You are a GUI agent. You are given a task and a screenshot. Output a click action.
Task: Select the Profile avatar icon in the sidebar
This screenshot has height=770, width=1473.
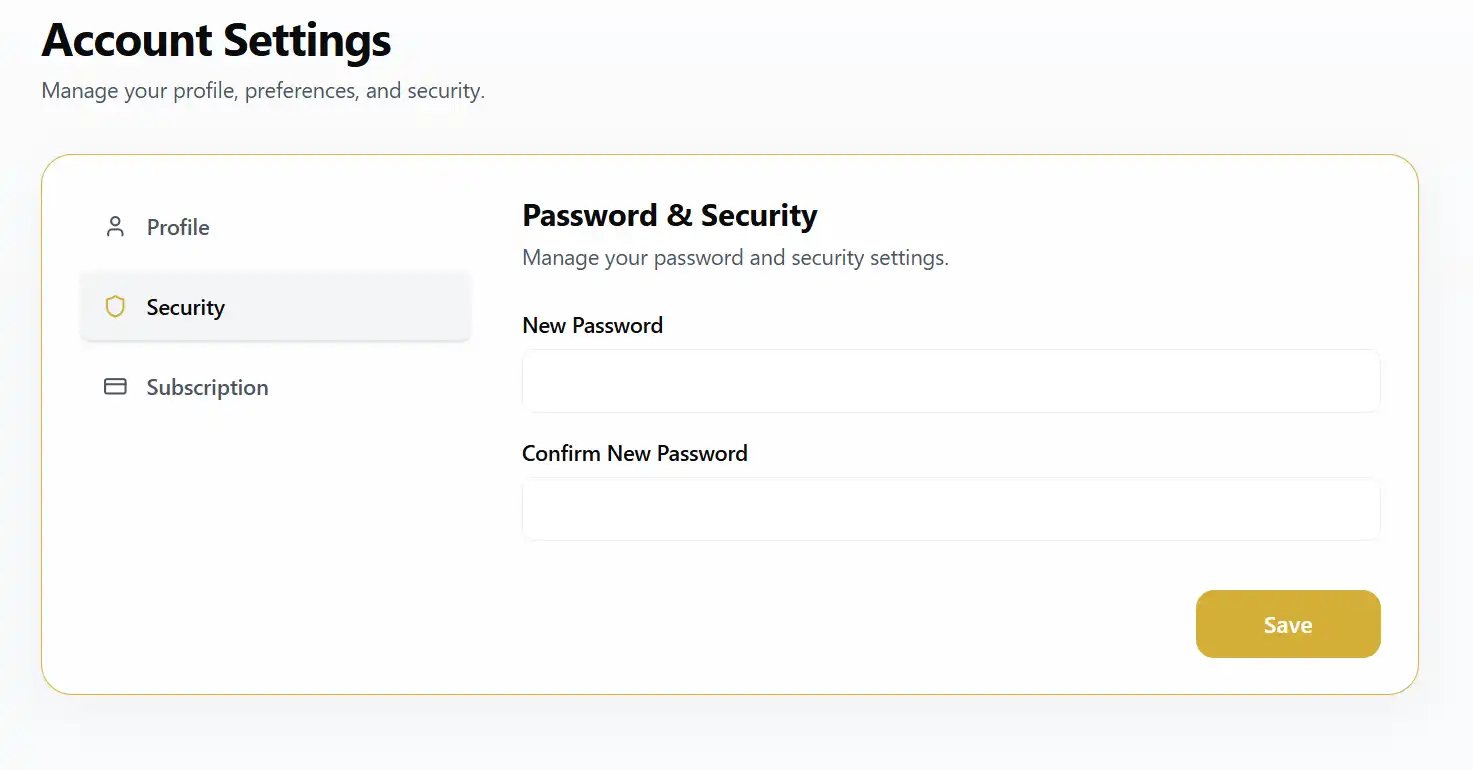coord(115,226)
